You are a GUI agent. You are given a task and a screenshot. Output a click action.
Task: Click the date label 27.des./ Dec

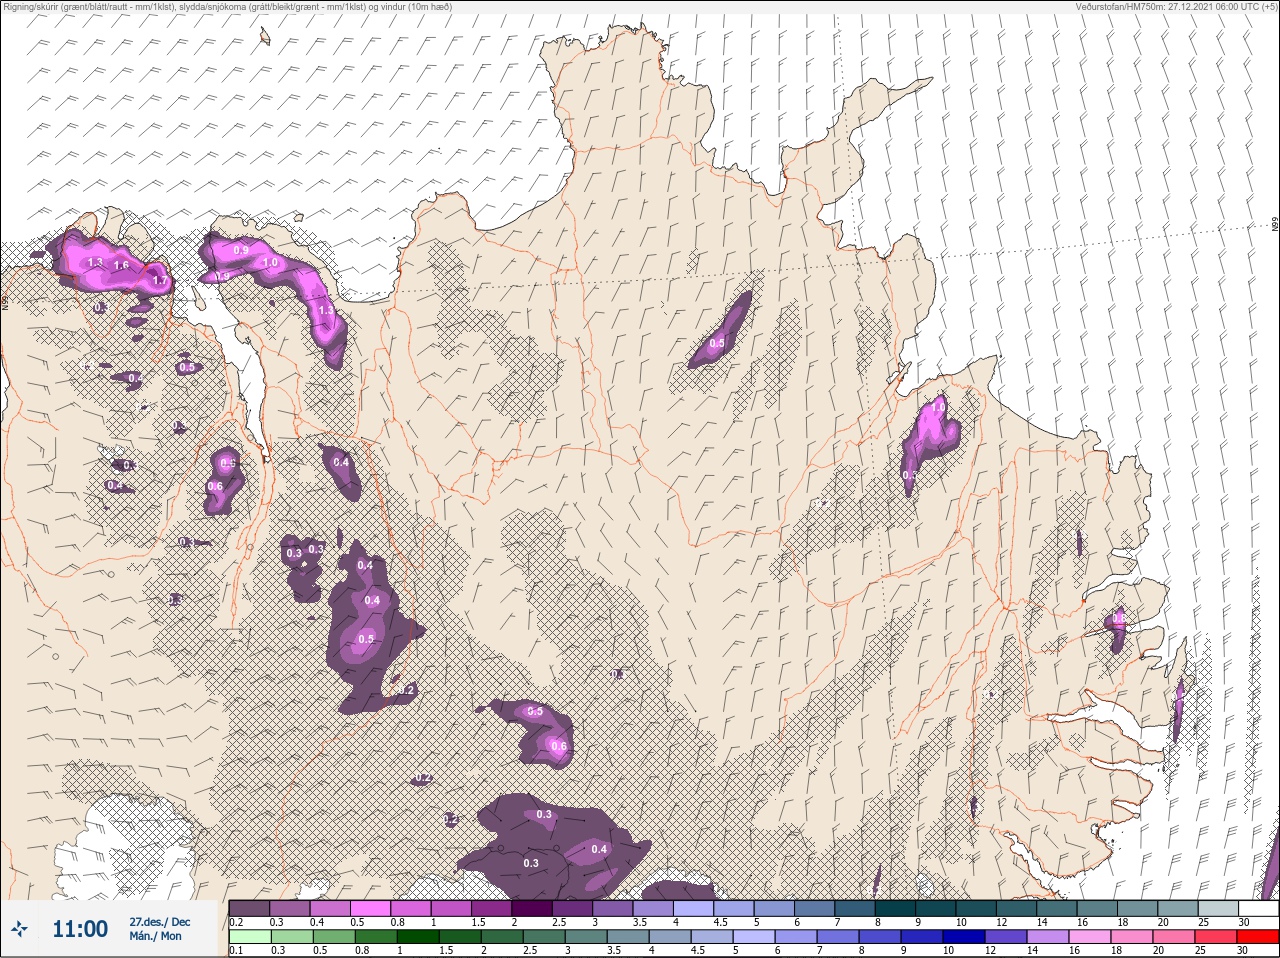pyautogui.click(x=159, y=922)
